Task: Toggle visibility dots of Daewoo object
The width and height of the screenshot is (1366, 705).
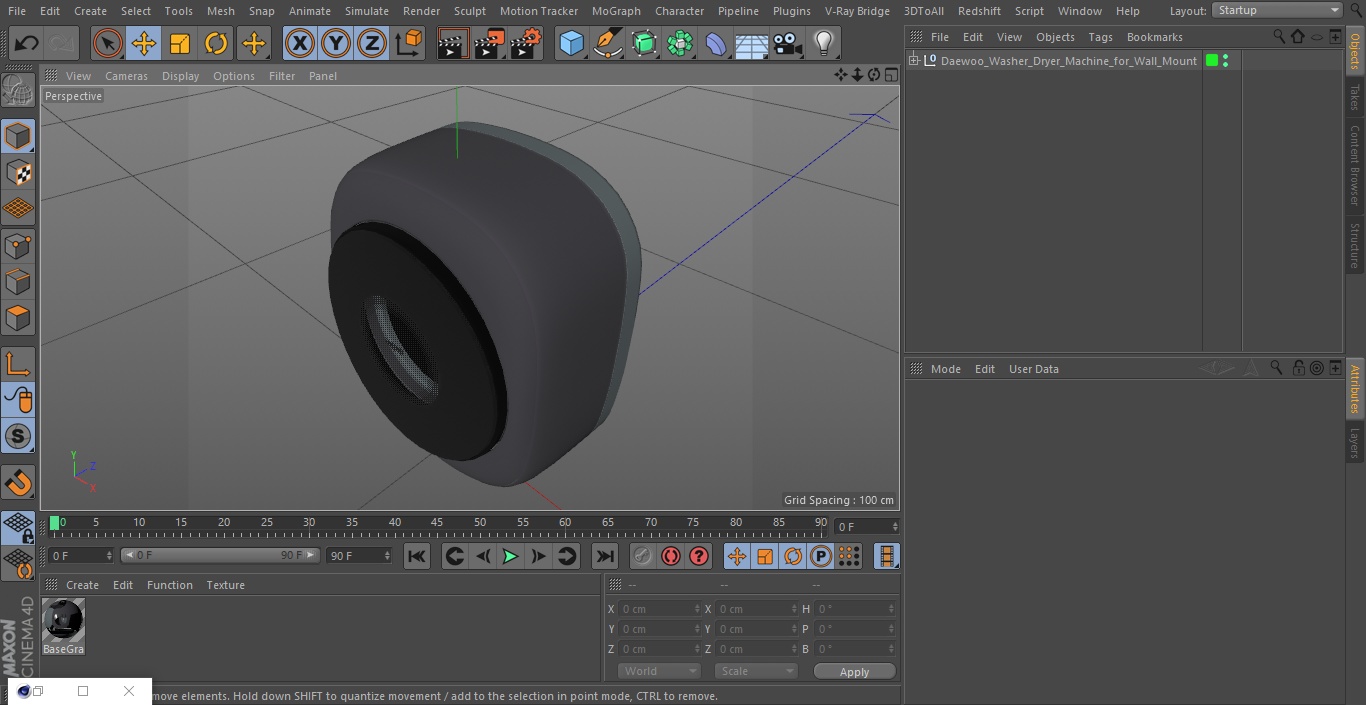Action: (x=1226, y=61)
